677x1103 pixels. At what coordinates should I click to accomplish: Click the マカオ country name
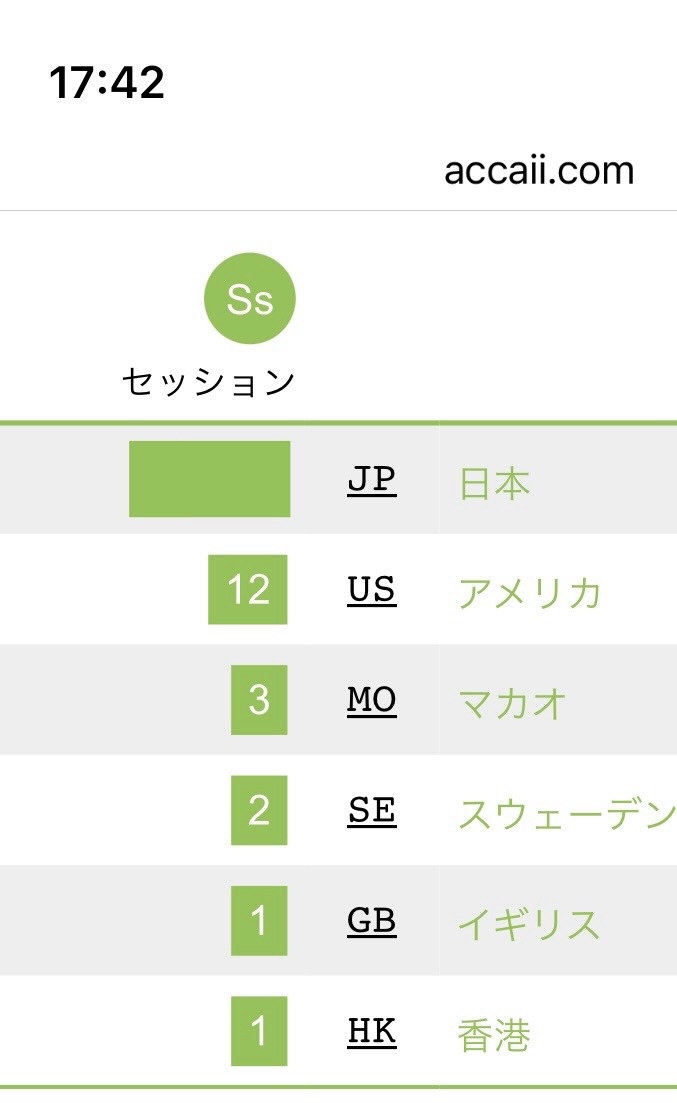(512, 703)
